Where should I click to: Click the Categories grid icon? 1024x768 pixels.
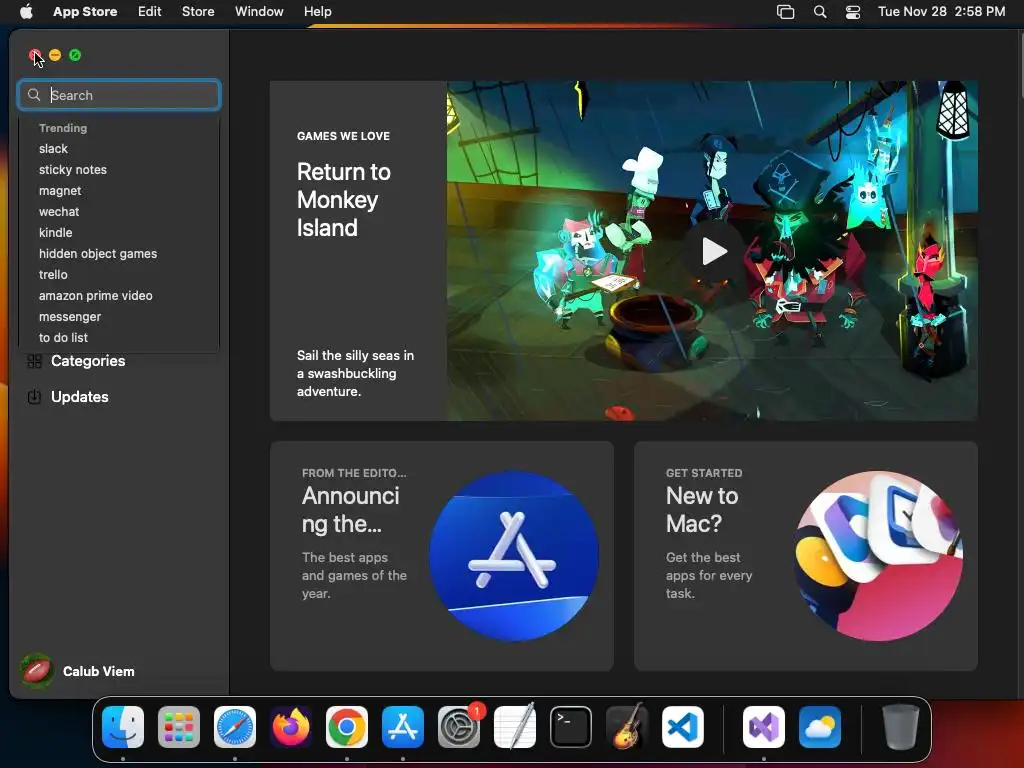[35, 360]
